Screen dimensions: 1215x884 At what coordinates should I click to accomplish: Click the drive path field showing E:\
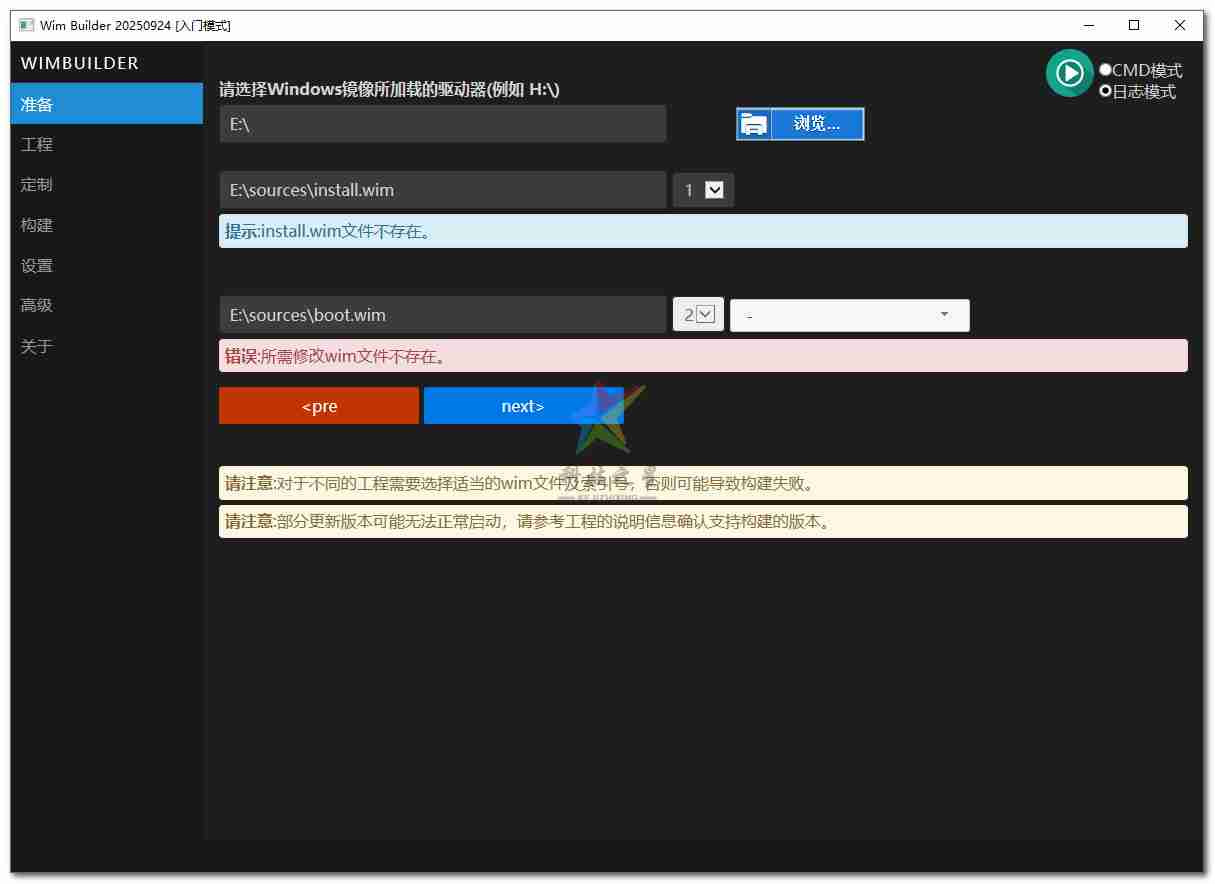point(442,123)
